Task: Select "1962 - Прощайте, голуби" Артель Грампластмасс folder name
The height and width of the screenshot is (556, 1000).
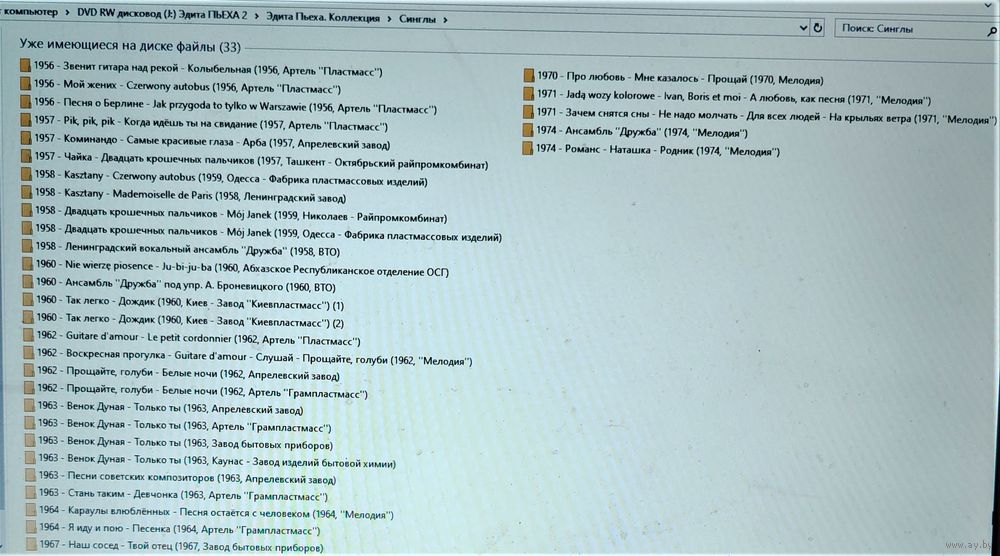Action: [202, 391]
